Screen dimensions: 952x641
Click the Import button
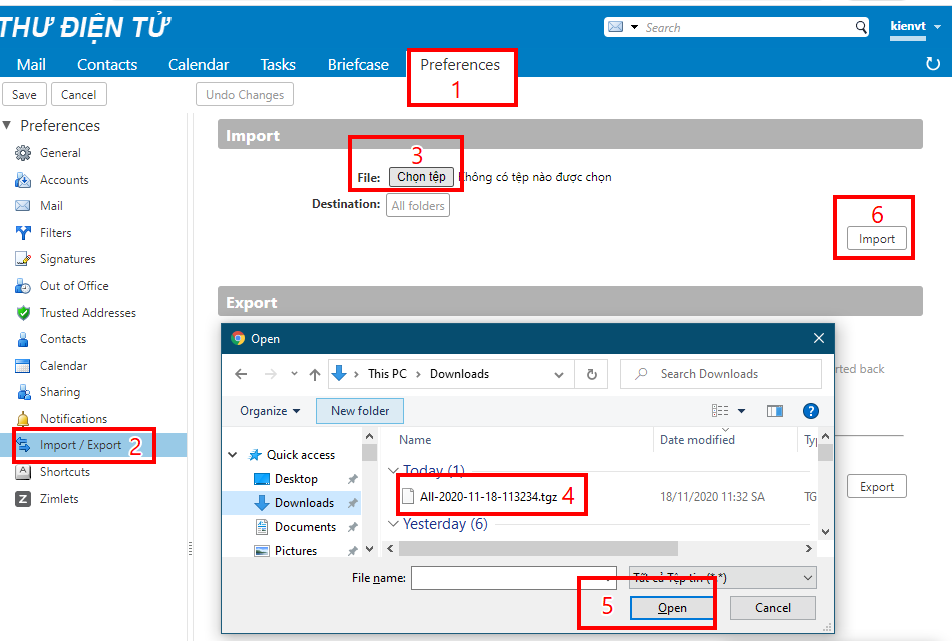(877, 239)
